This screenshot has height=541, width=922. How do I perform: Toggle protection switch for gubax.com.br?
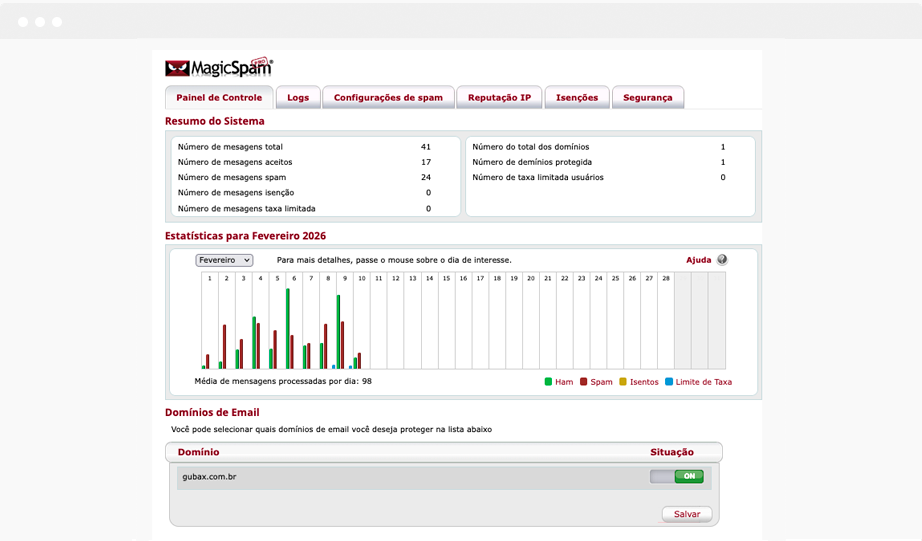(677, 476)
